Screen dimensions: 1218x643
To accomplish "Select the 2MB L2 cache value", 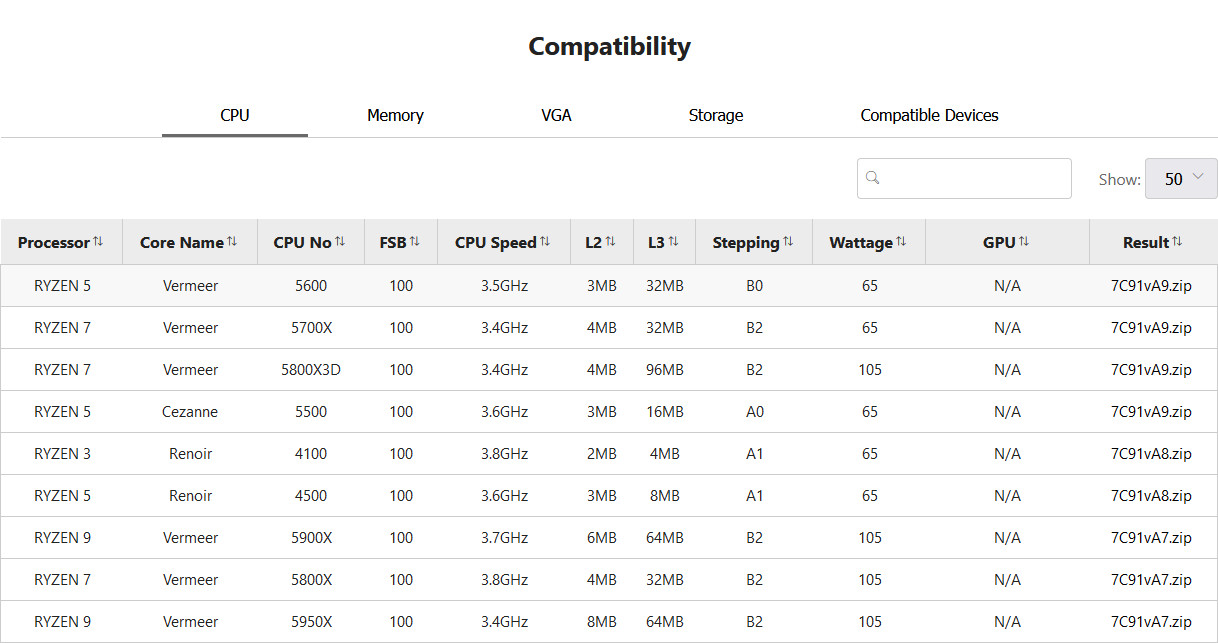I will point(602,454).
